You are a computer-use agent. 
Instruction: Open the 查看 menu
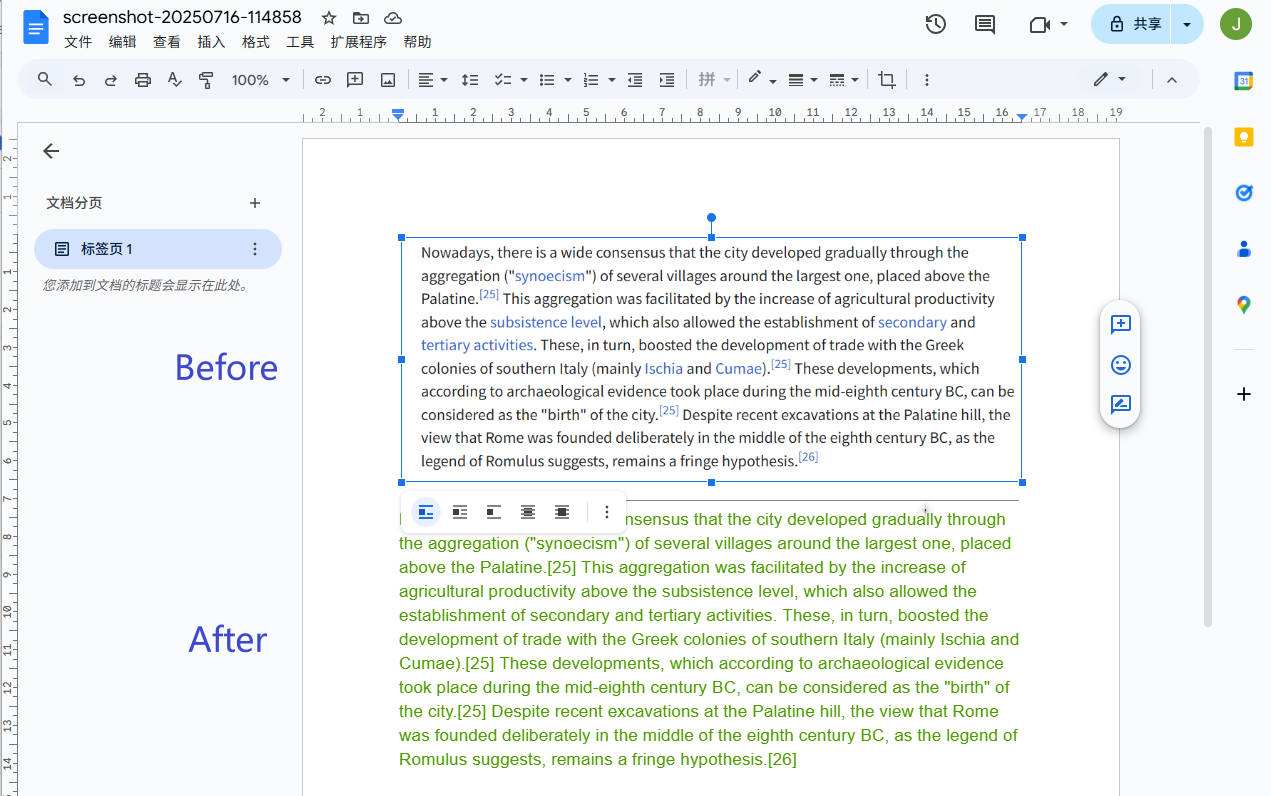coord(167,42)
